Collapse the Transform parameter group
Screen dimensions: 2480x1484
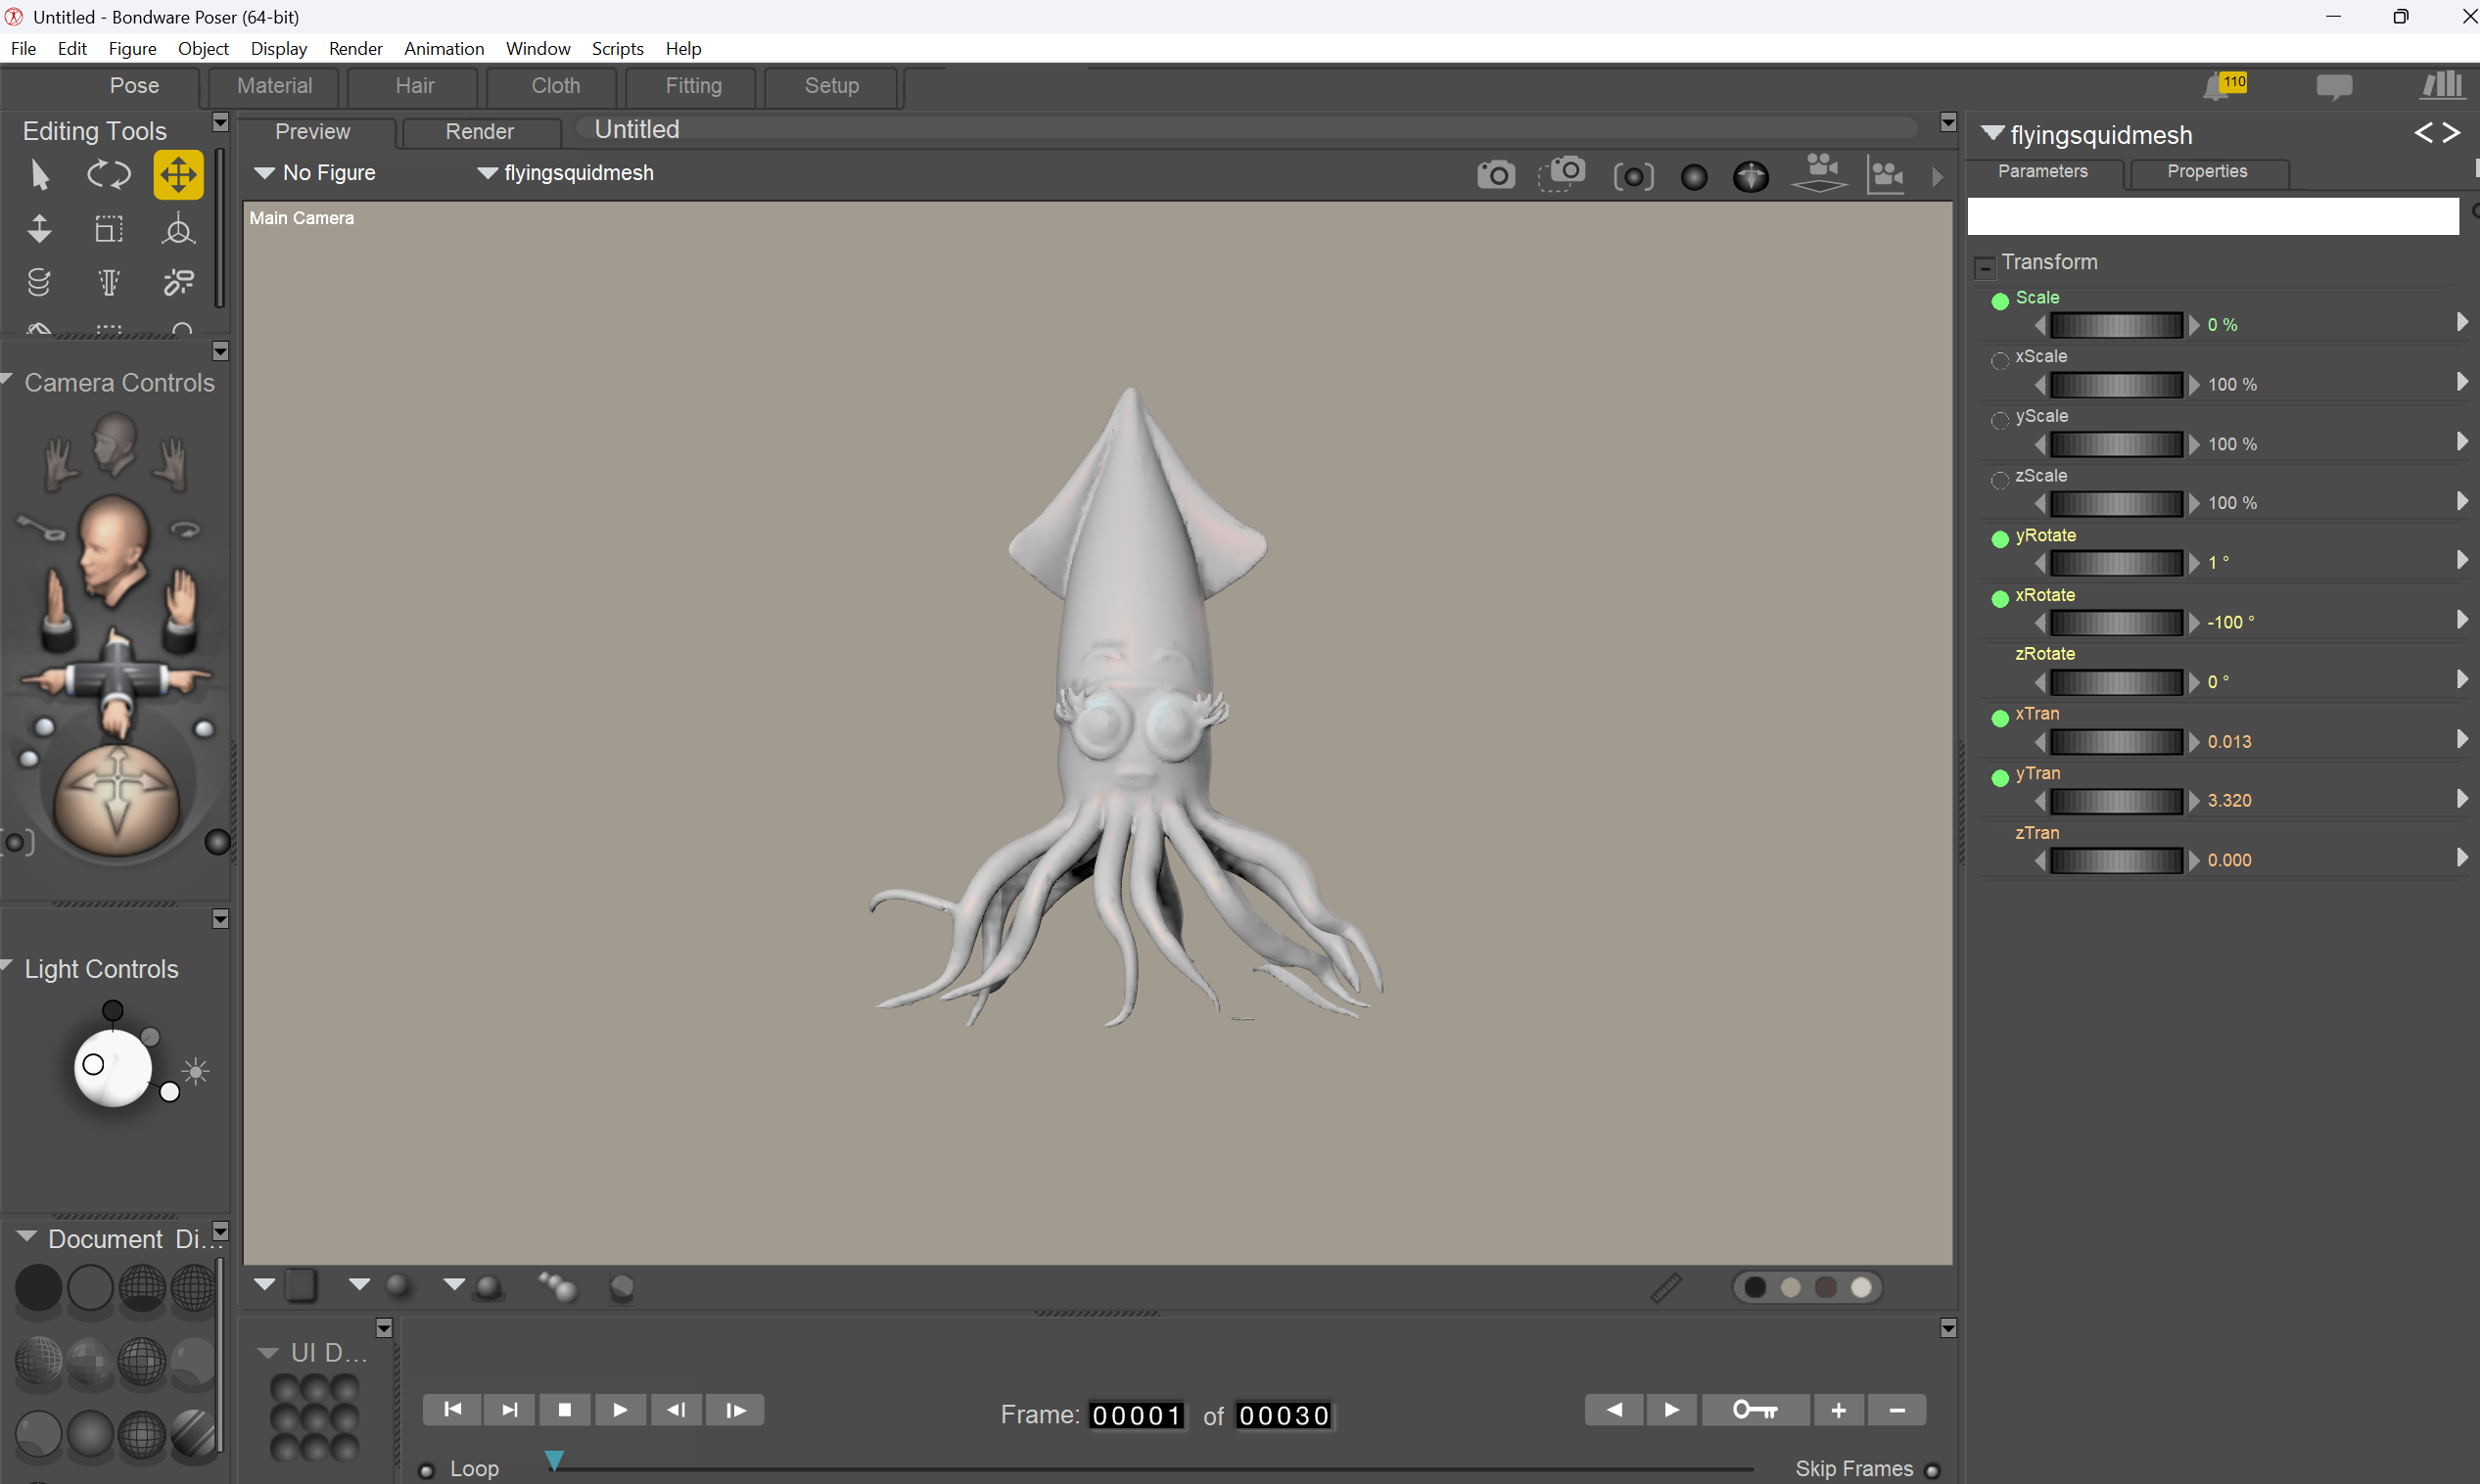(1986, 268)
